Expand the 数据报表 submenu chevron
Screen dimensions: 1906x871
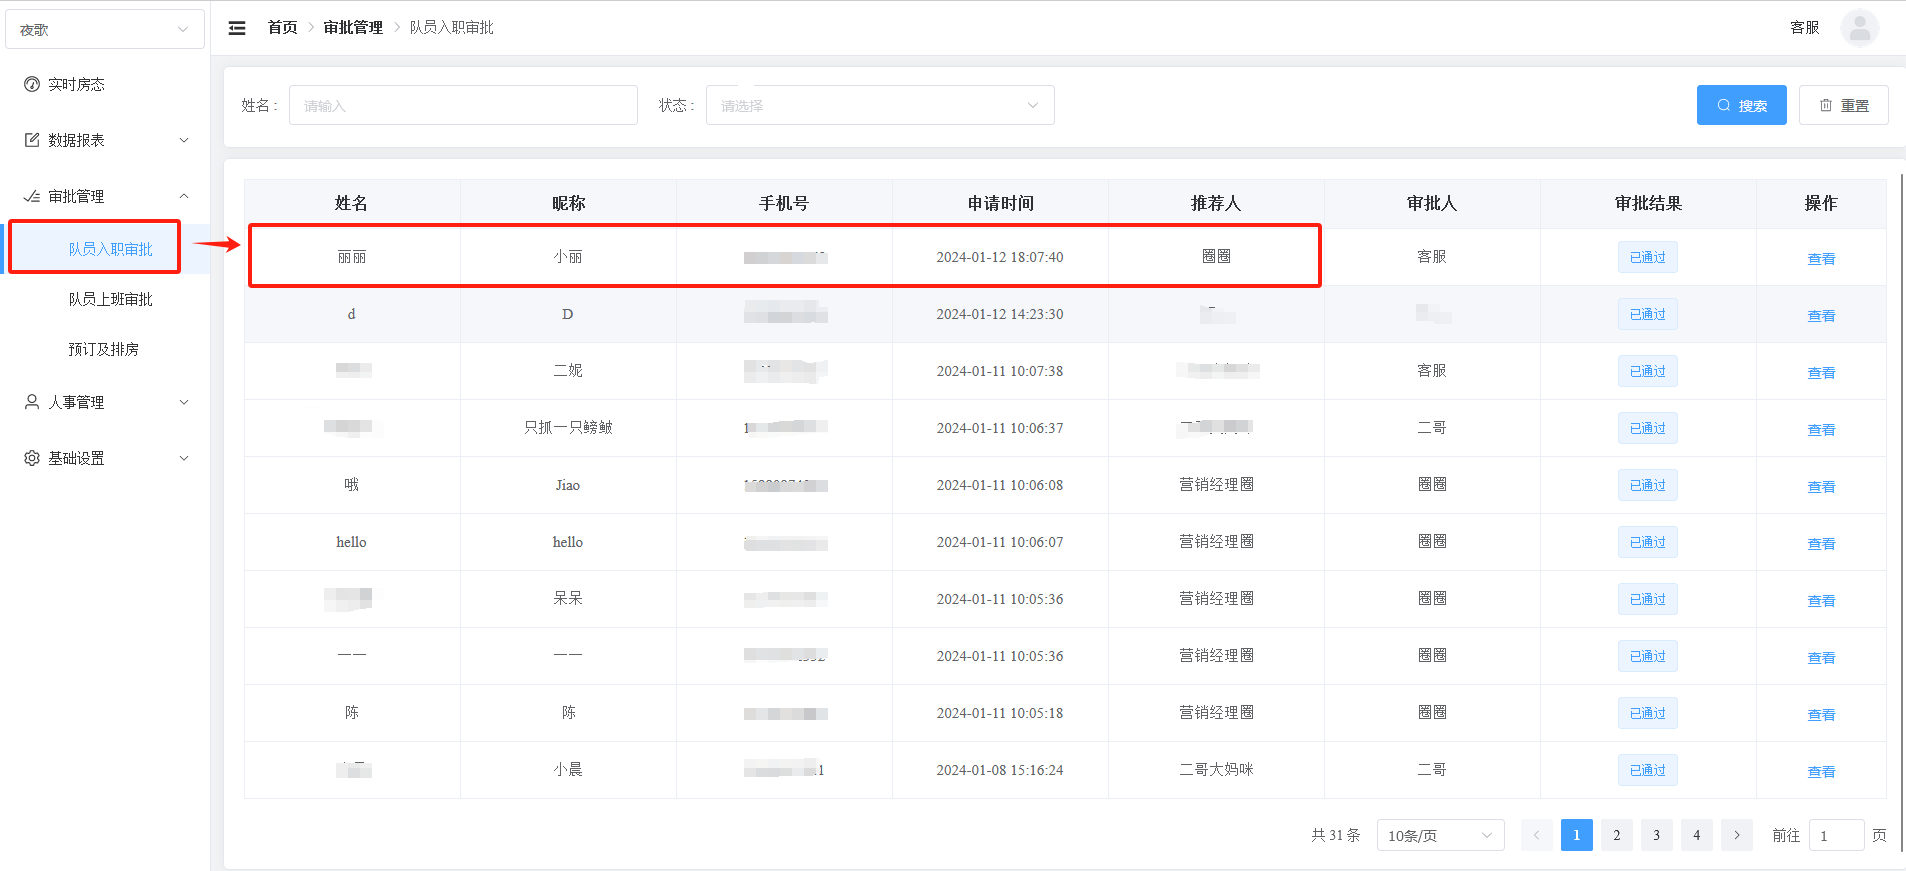coord(184,140)
